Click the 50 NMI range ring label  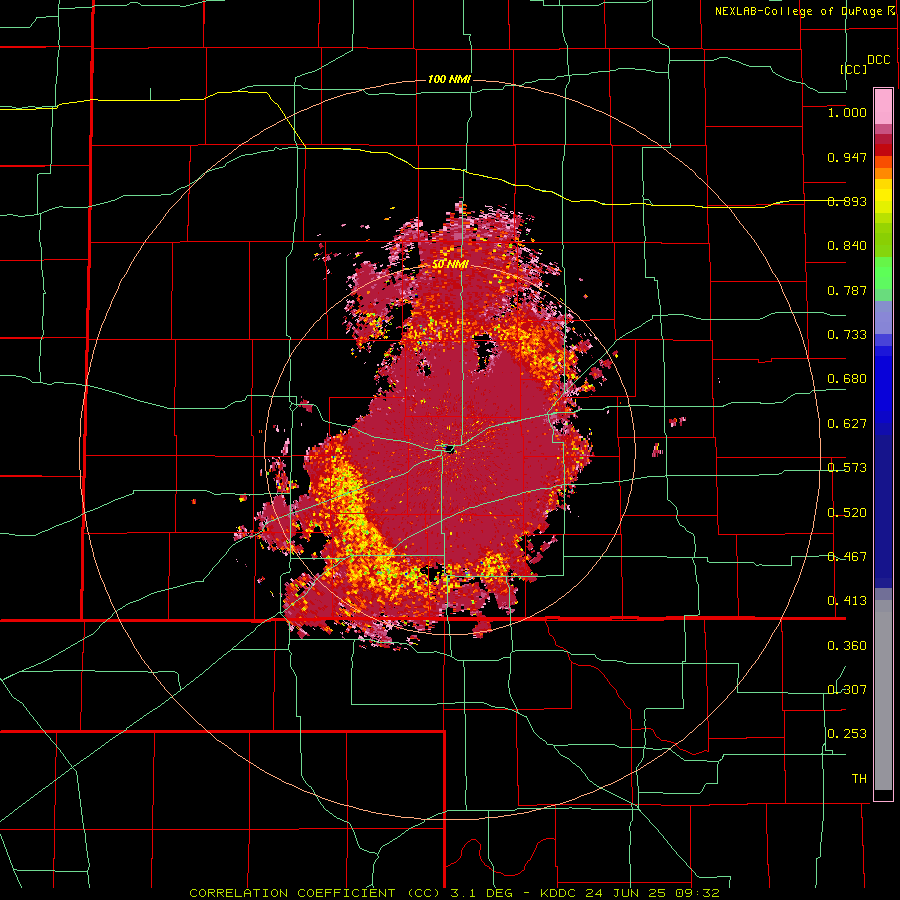coord(449,265)
